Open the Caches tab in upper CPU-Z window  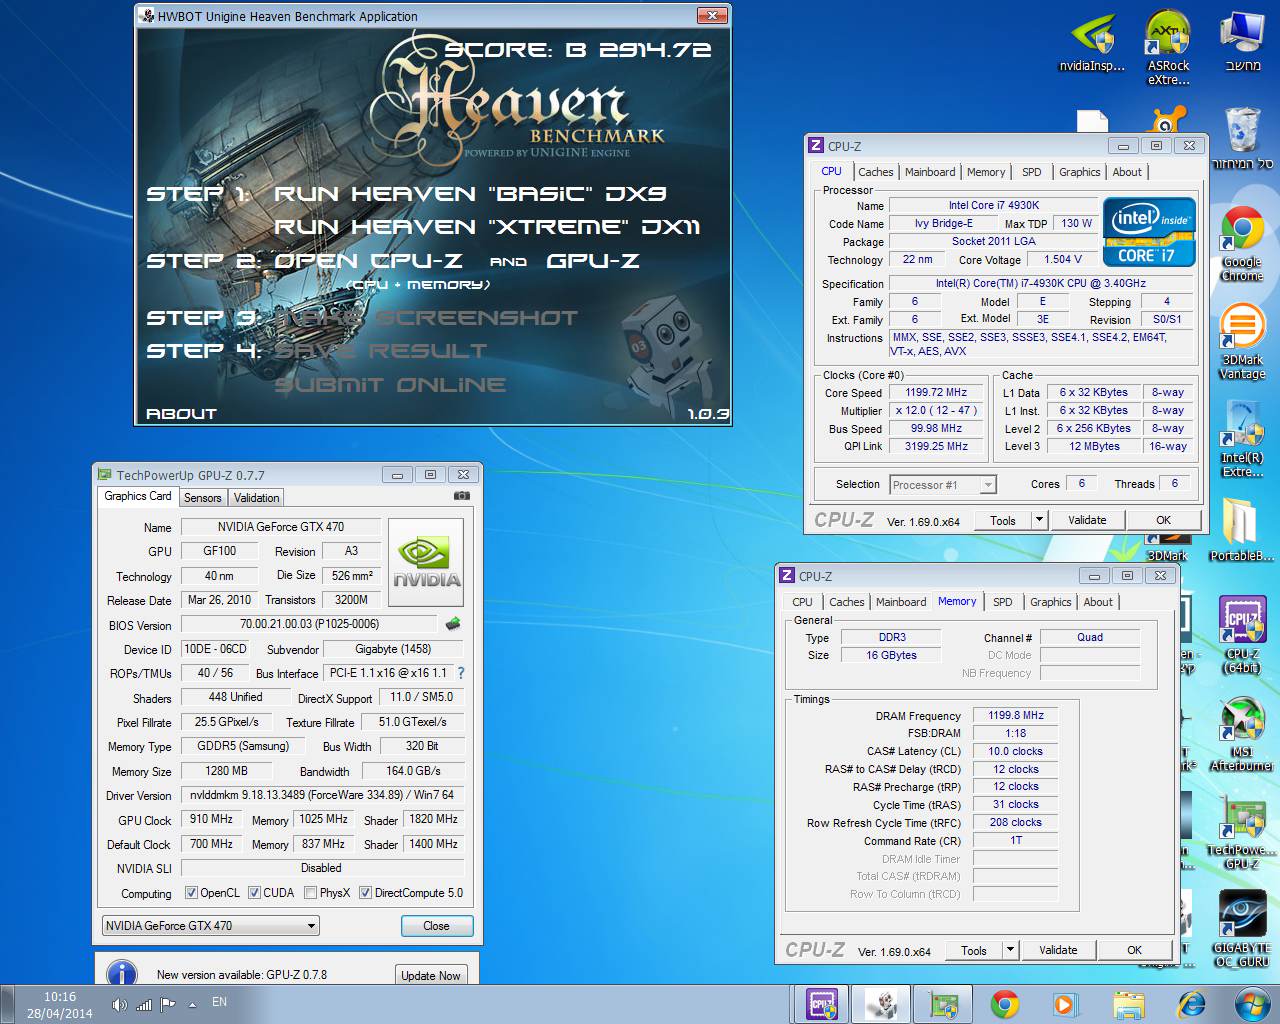click(876, 172)
